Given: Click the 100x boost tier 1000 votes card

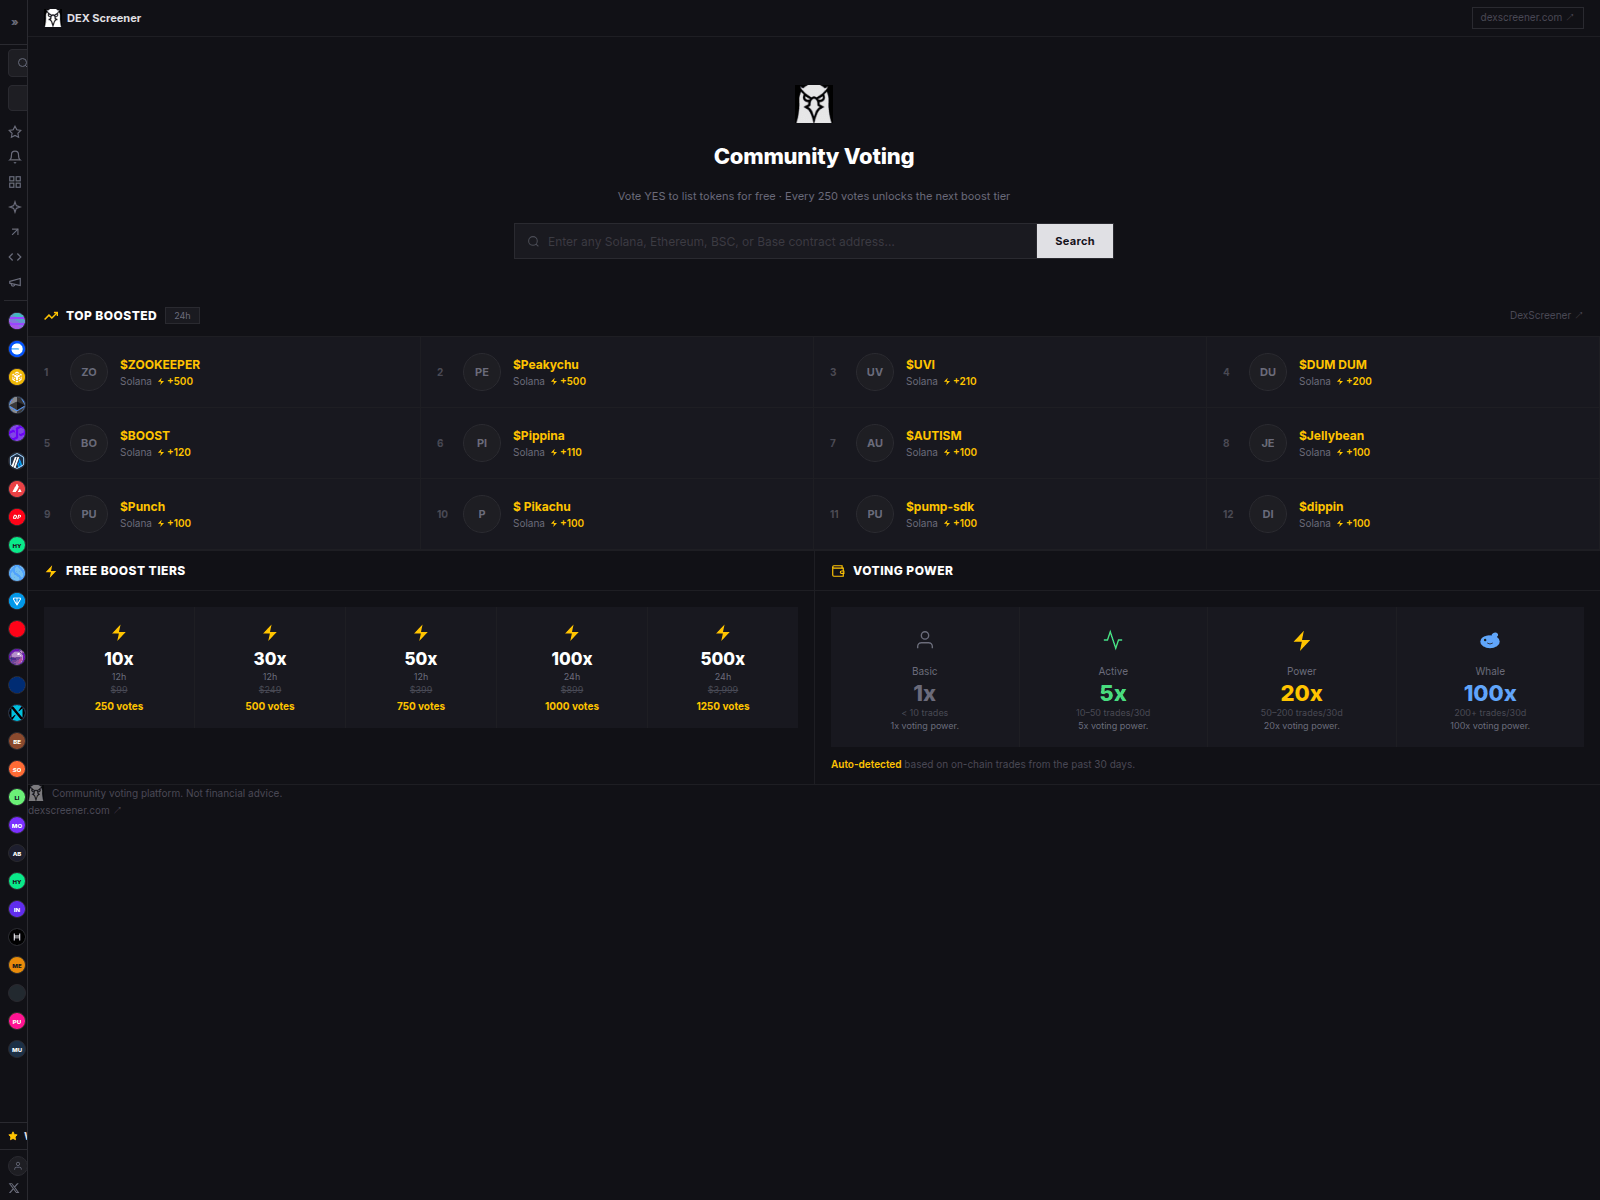Looking at the screenshot, I should pos(572,667).
